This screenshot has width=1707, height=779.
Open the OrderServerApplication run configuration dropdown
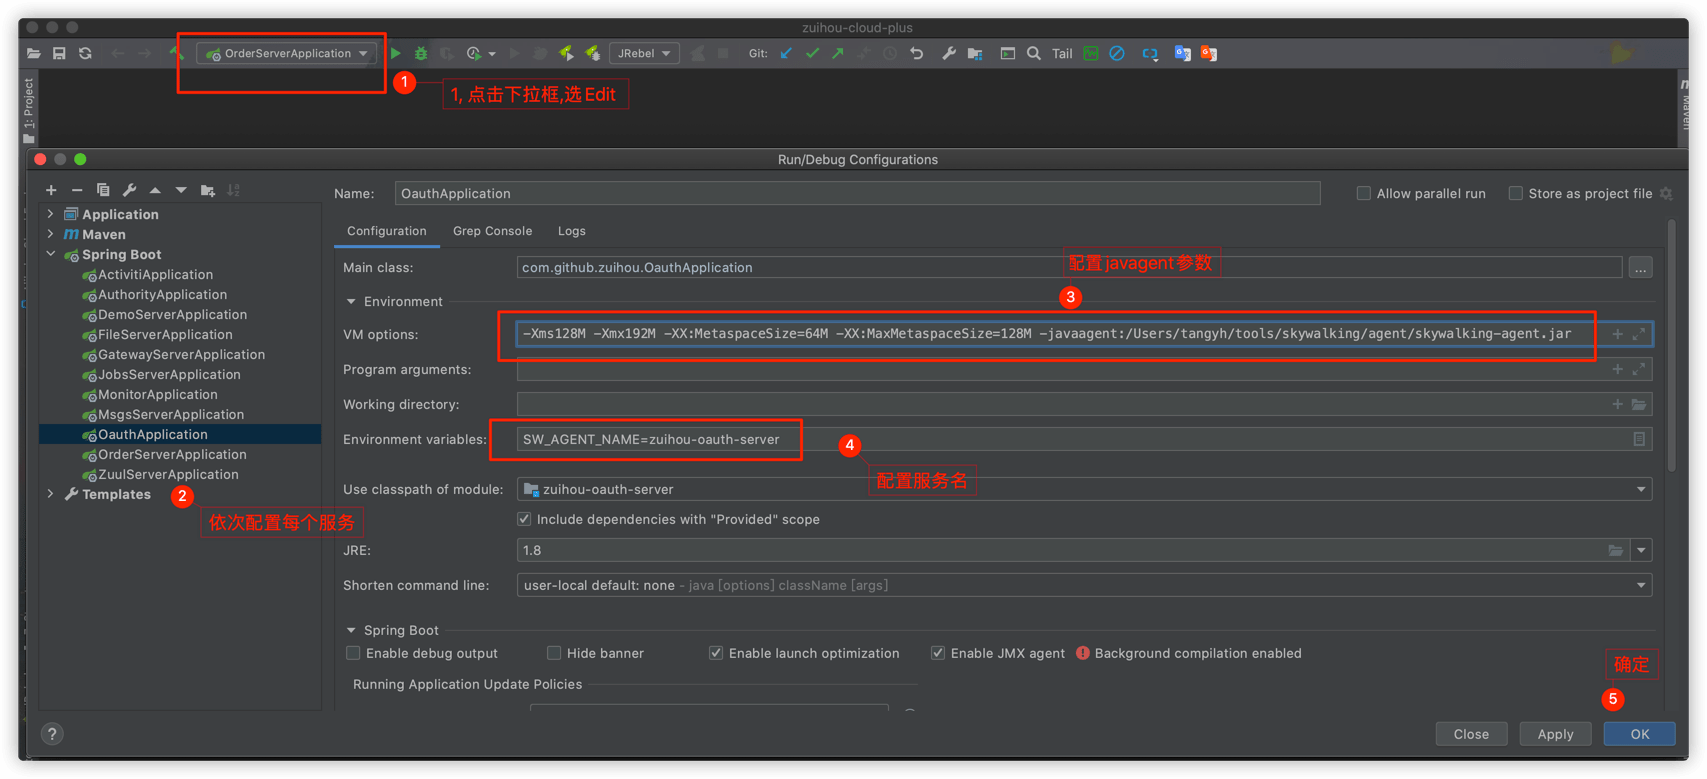(287, 53)
